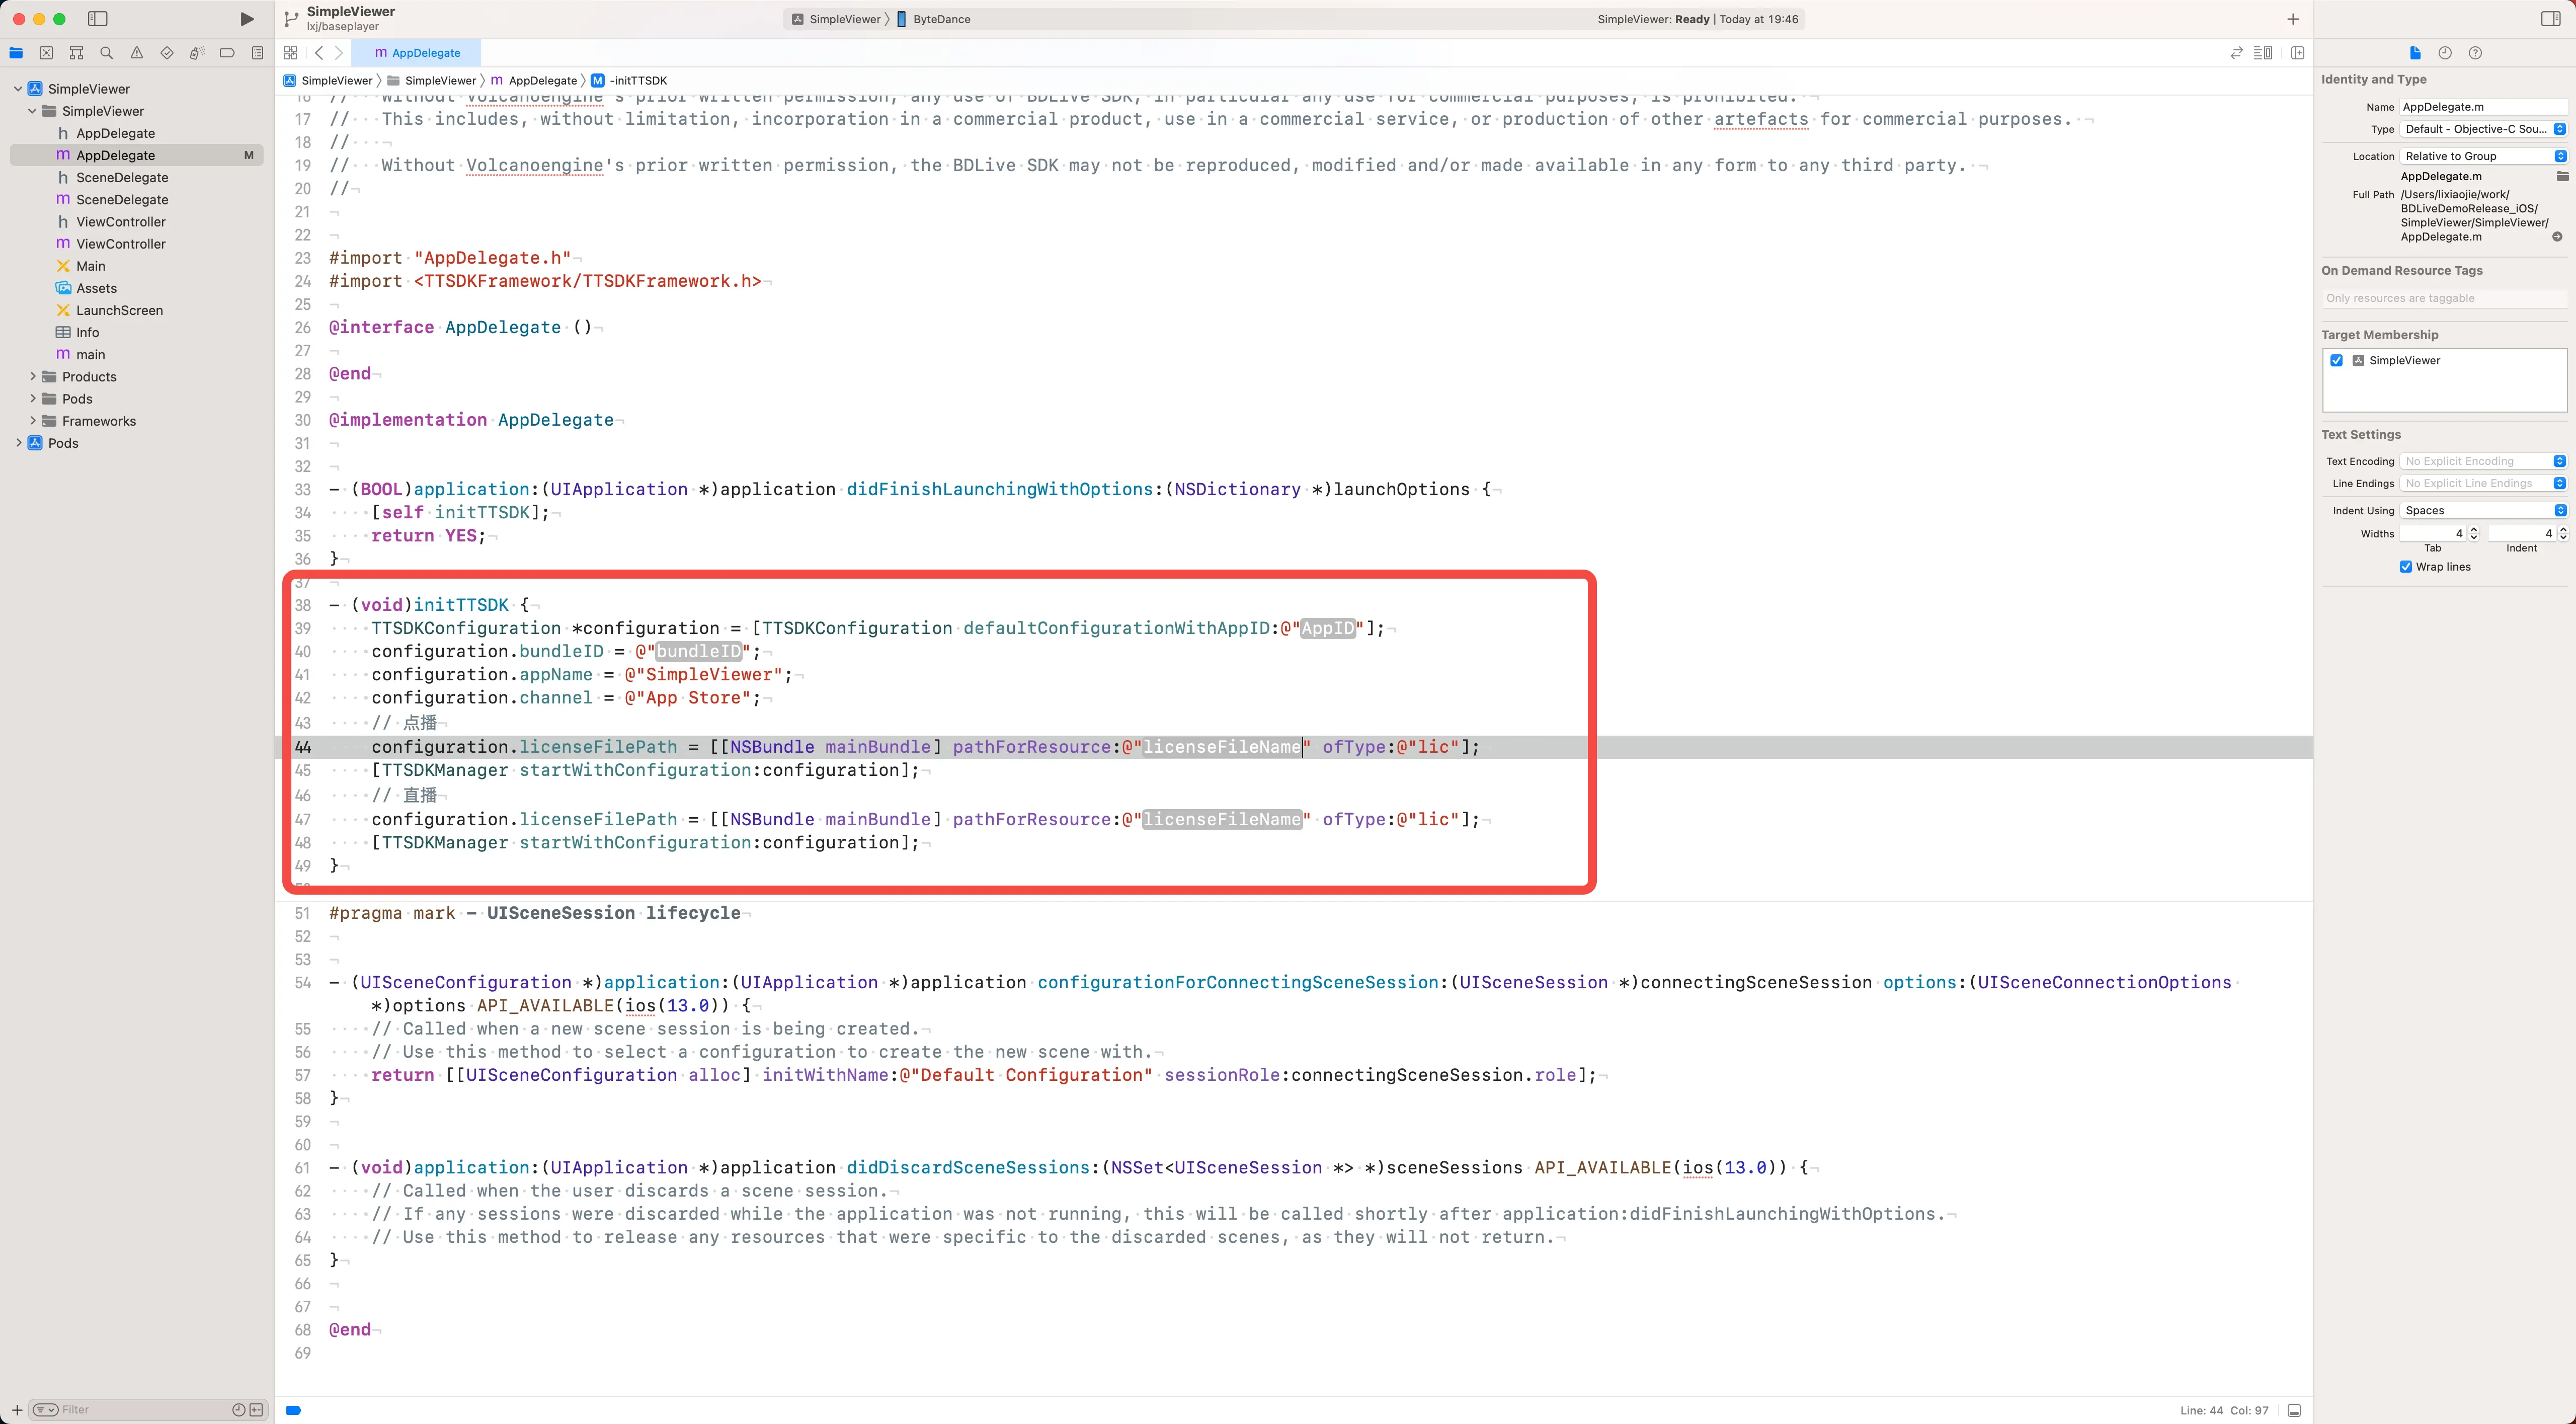Choose a new file location via folder icon
Screen dimensions: 2576x1424
click(2562, 176)
